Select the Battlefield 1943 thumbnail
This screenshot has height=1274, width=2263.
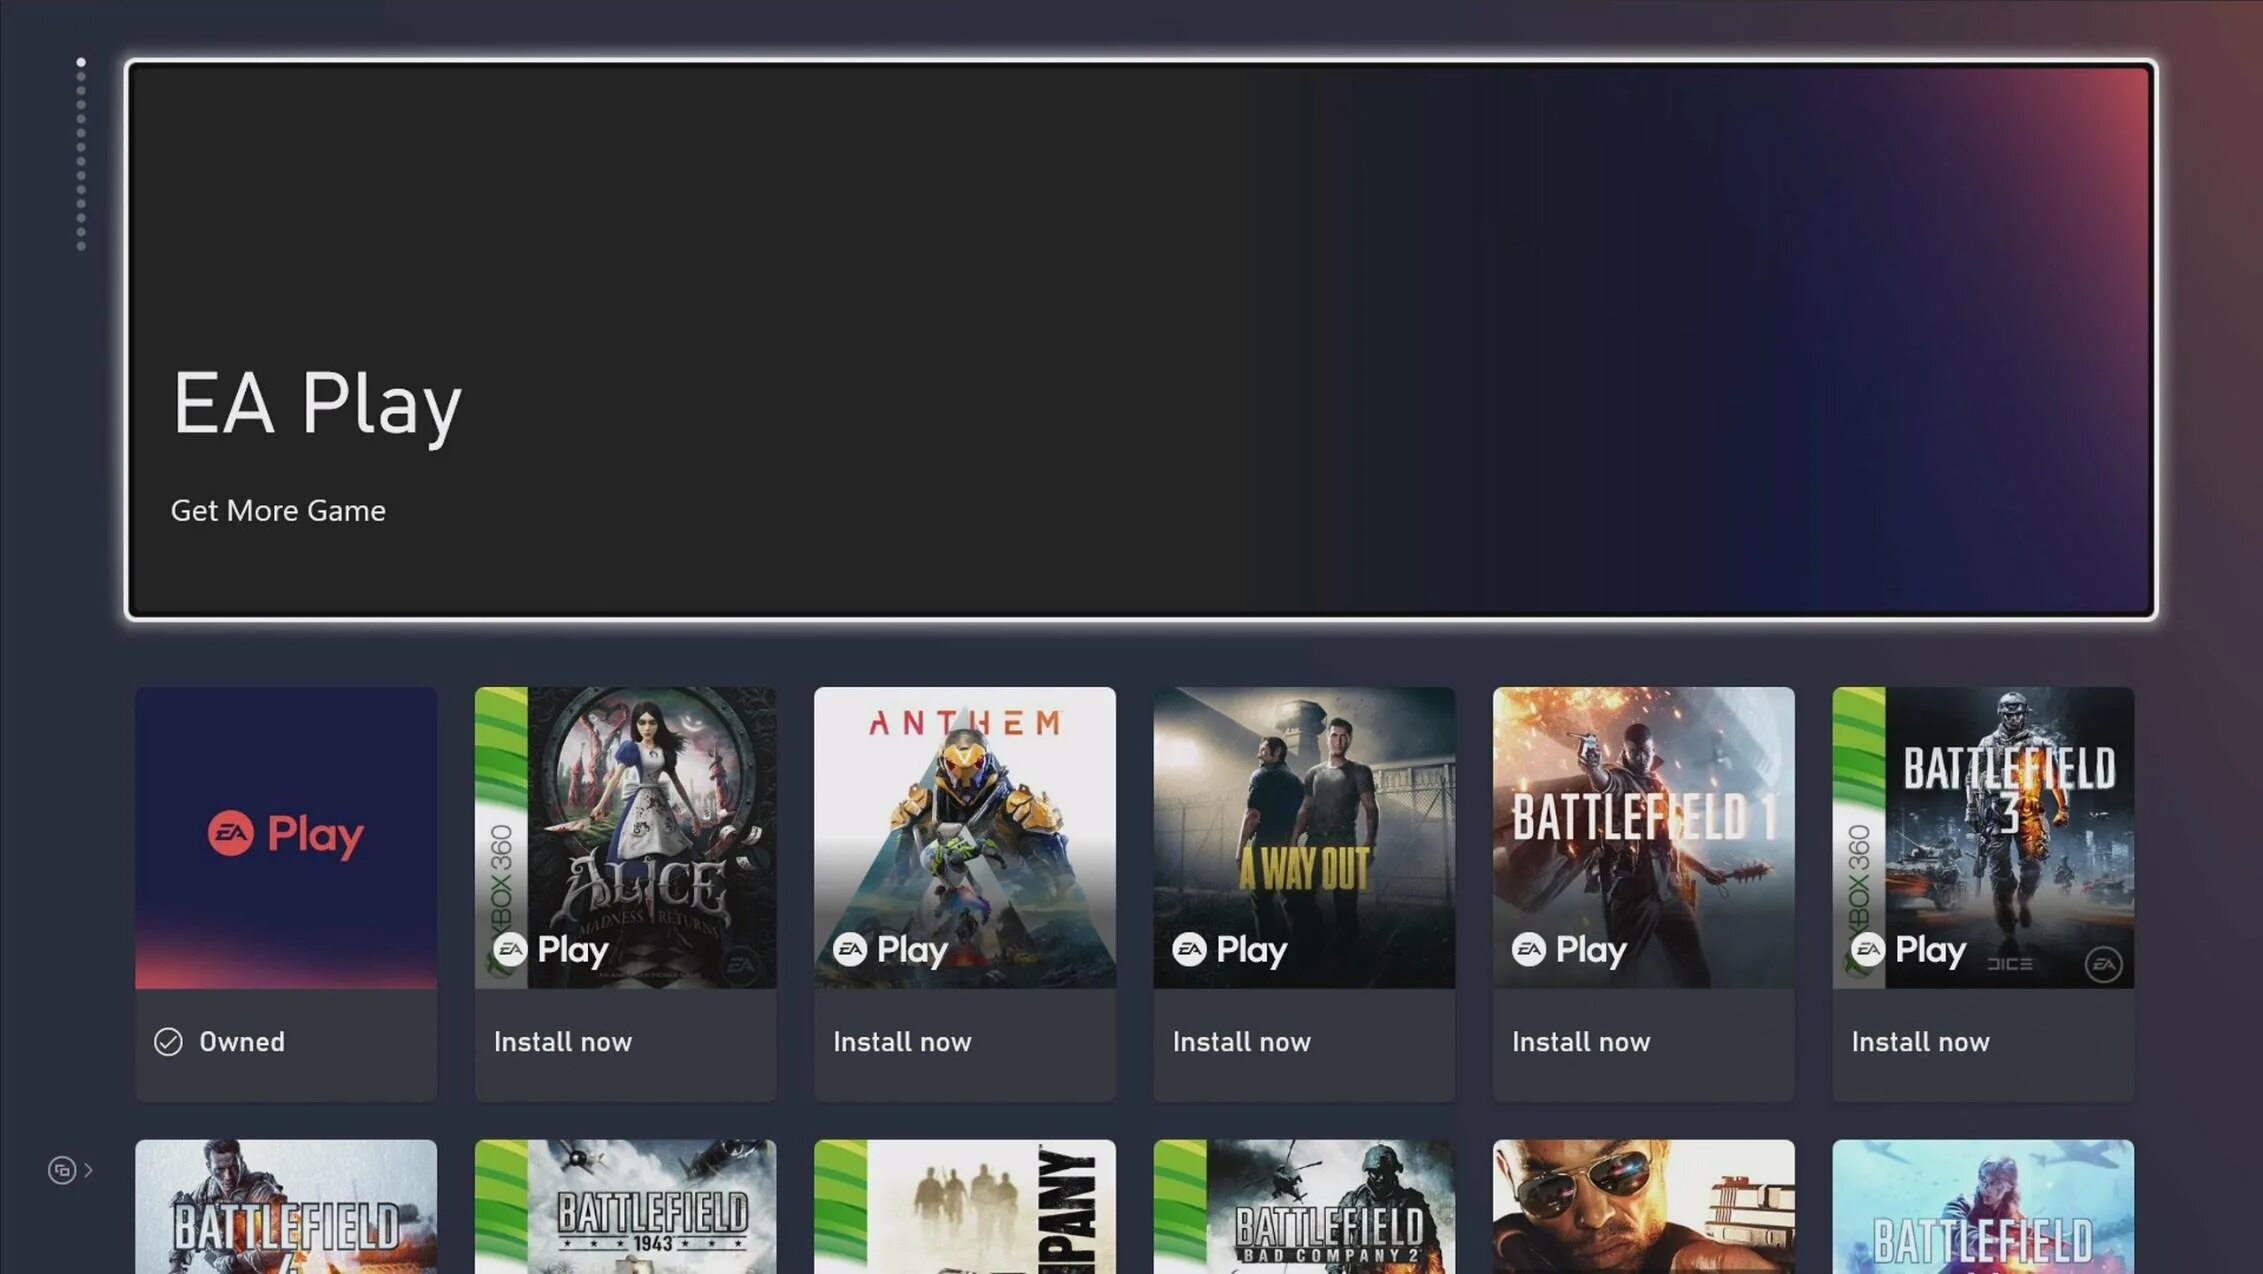(625, 1206)
